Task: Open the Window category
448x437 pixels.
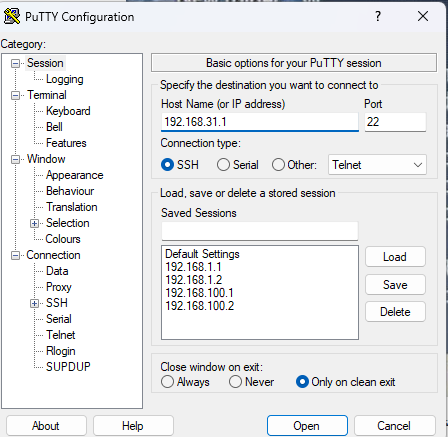Action: (46, 159)
